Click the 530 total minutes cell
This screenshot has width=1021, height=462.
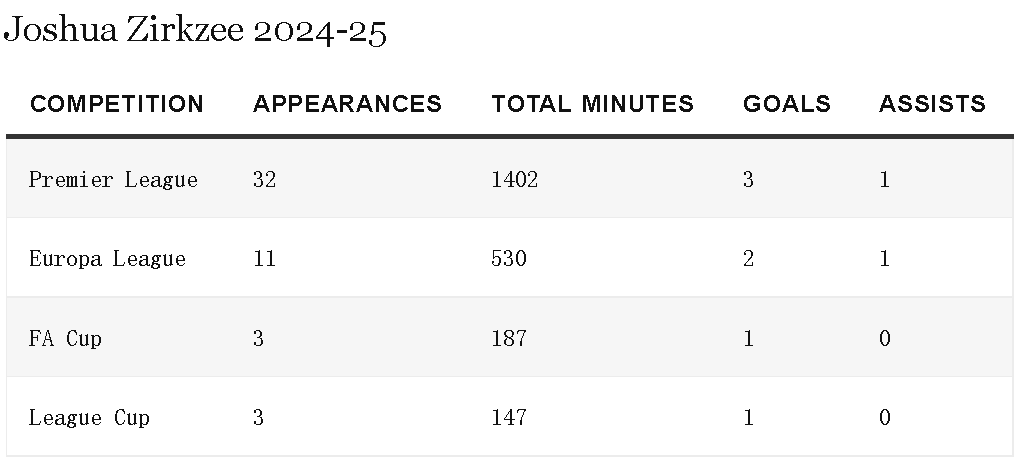click(508, 259)
